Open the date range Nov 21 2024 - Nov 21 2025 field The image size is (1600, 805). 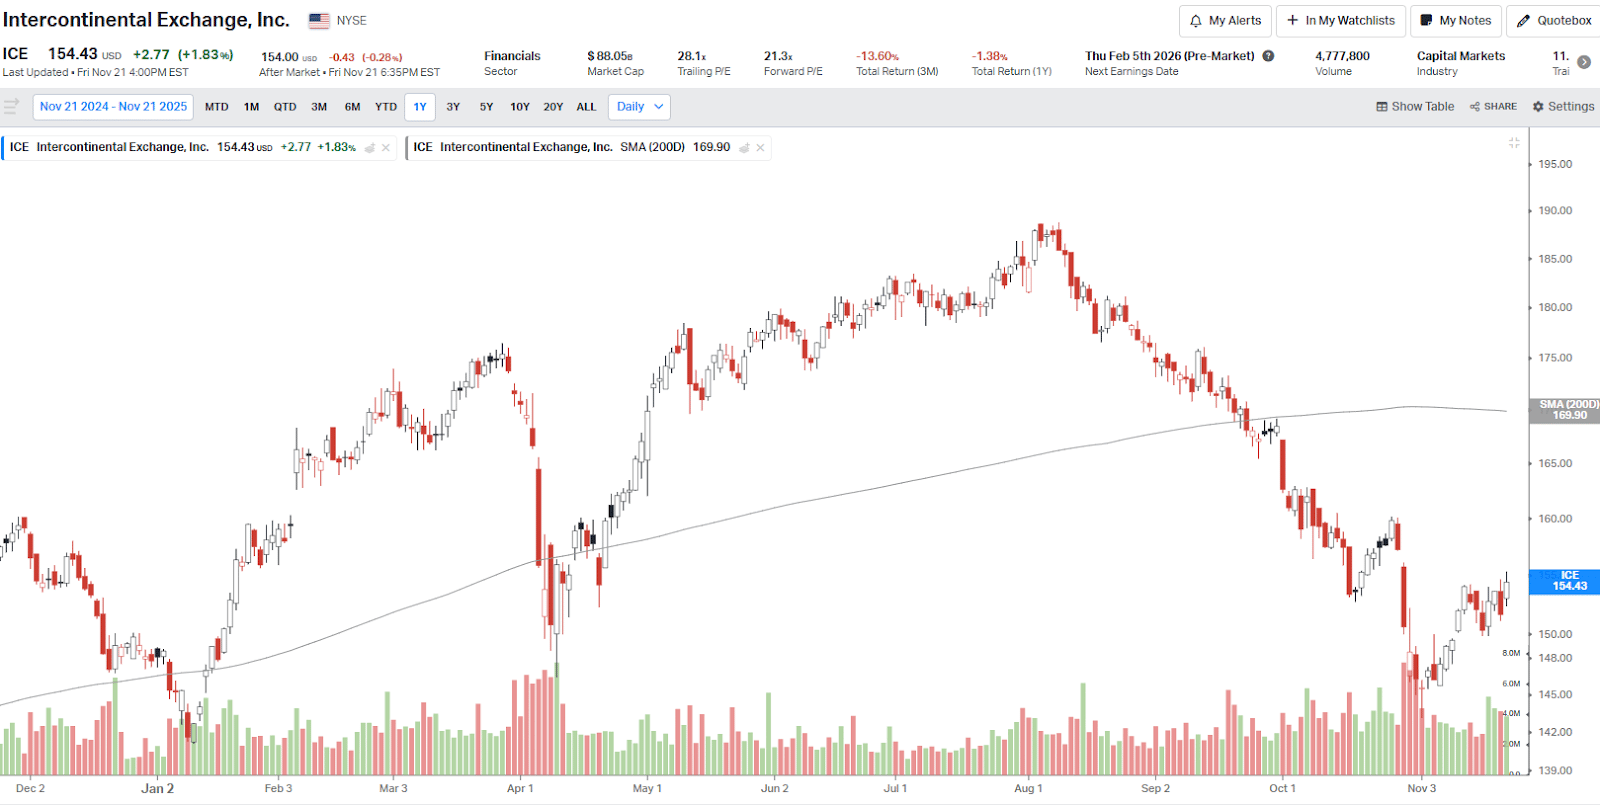113,107
